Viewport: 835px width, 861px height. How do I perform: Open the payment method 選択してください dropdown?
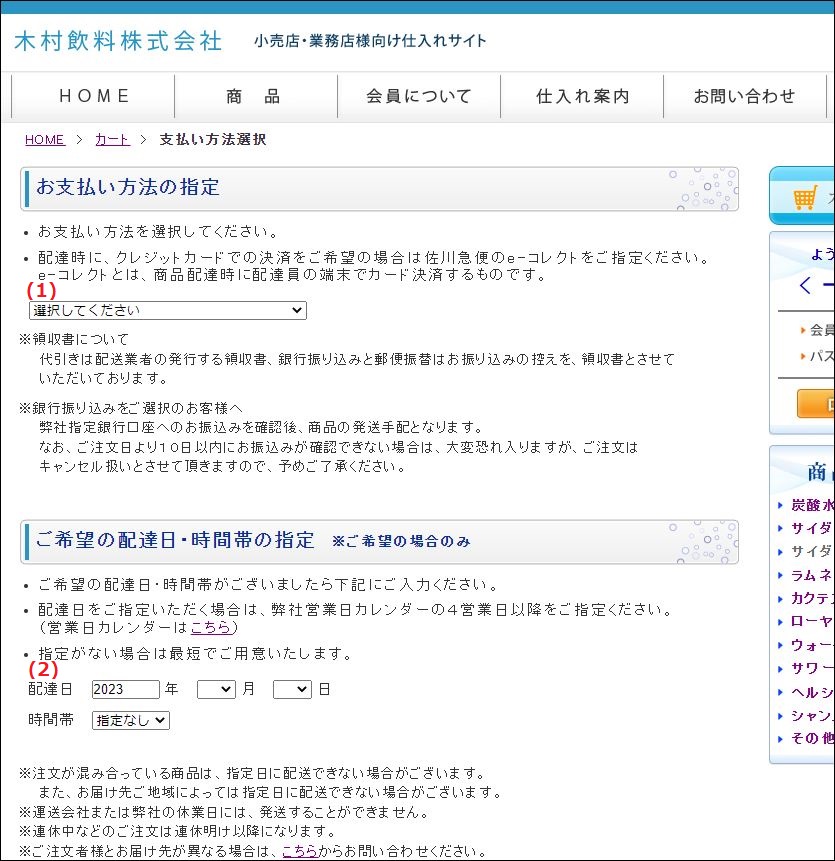click(x=166, y=310)
